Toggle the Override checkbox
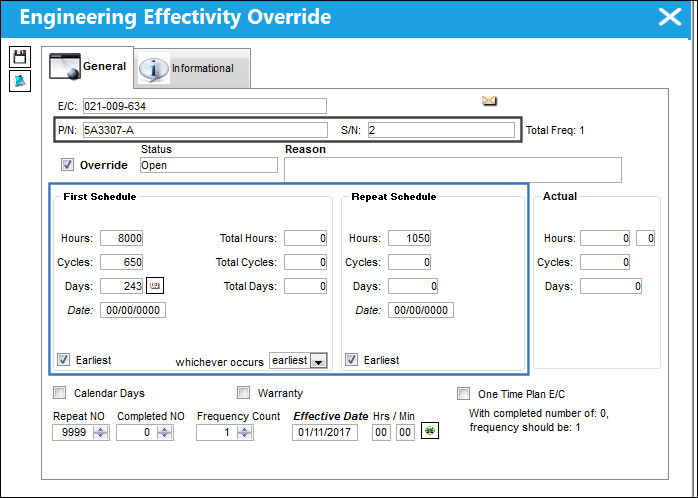Viewport: 698px width, 498px height. pyautogui.click(x=67, y=165)
